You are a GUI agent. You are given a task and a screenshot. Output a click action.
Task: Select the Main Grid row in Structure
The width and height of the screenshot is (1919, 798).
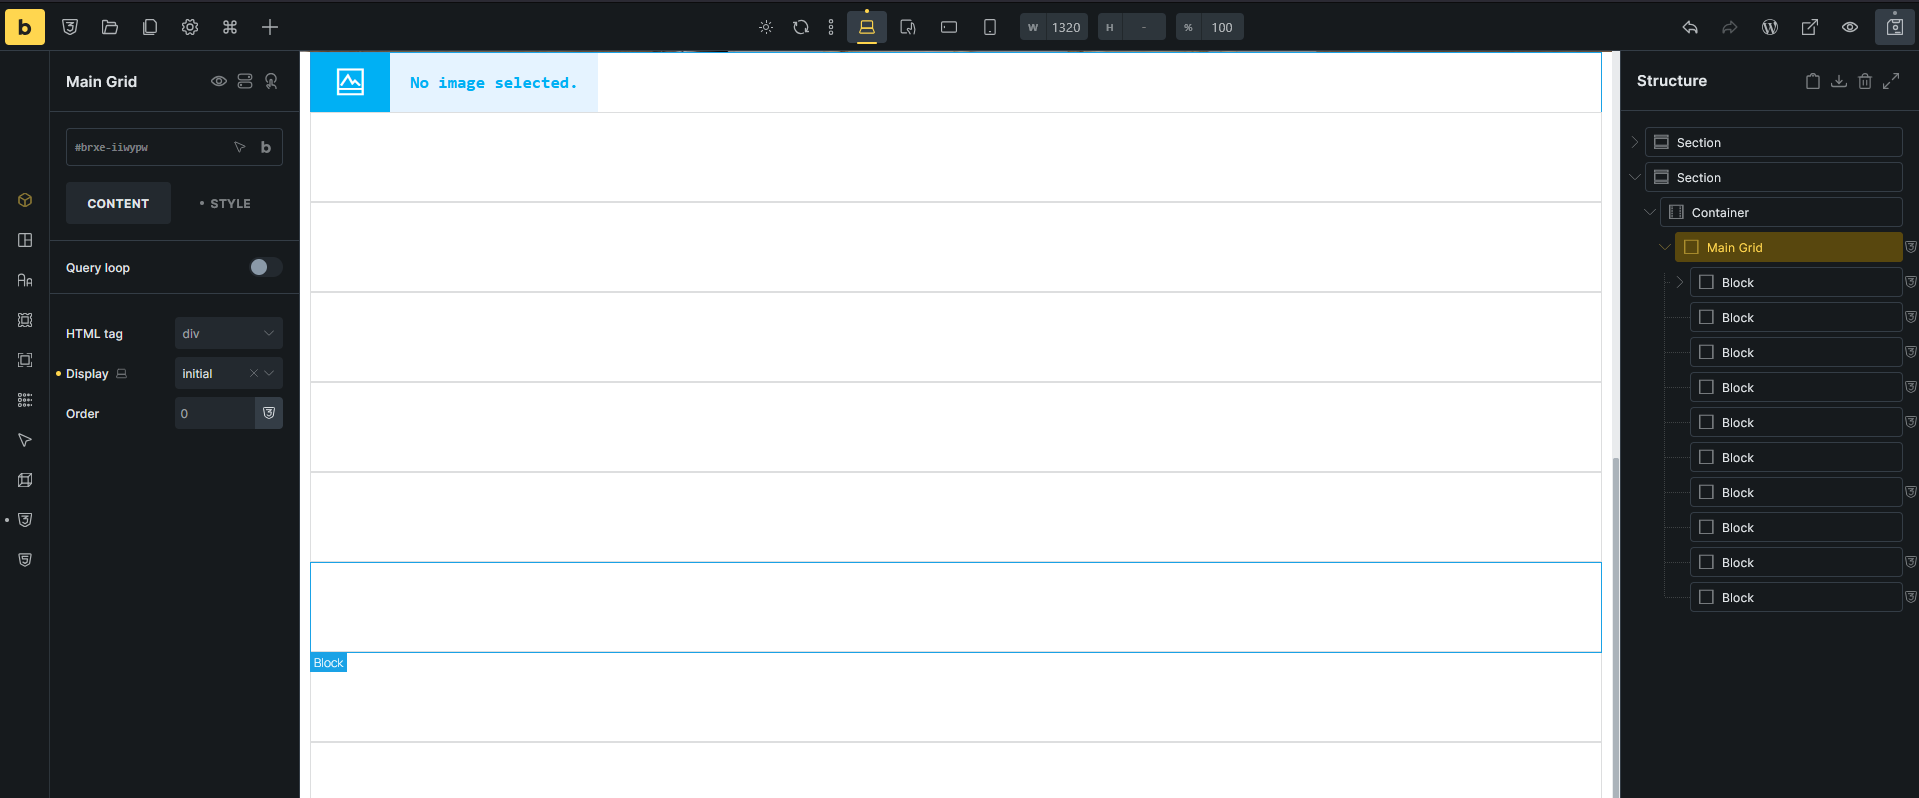click(x=1789, y=247)
